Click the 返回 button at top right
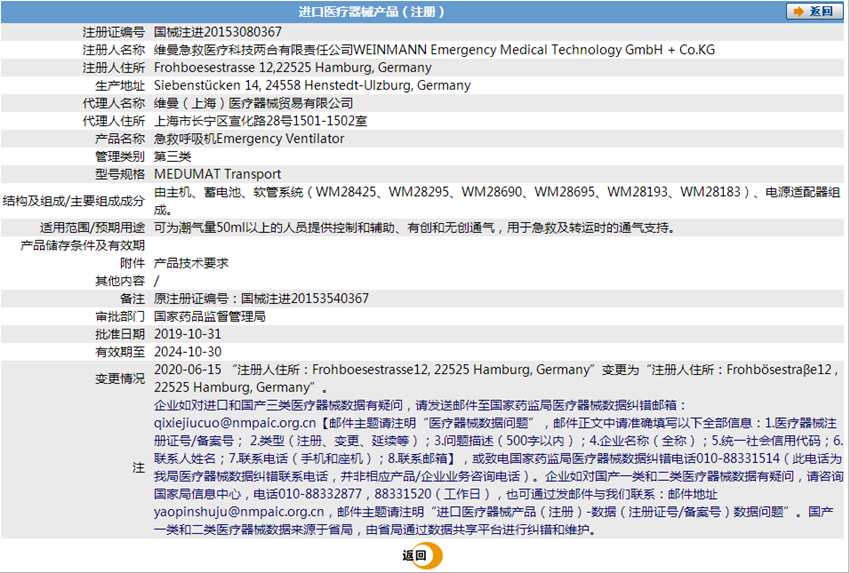This screenshot has width=850, height=573. (814, 11)
